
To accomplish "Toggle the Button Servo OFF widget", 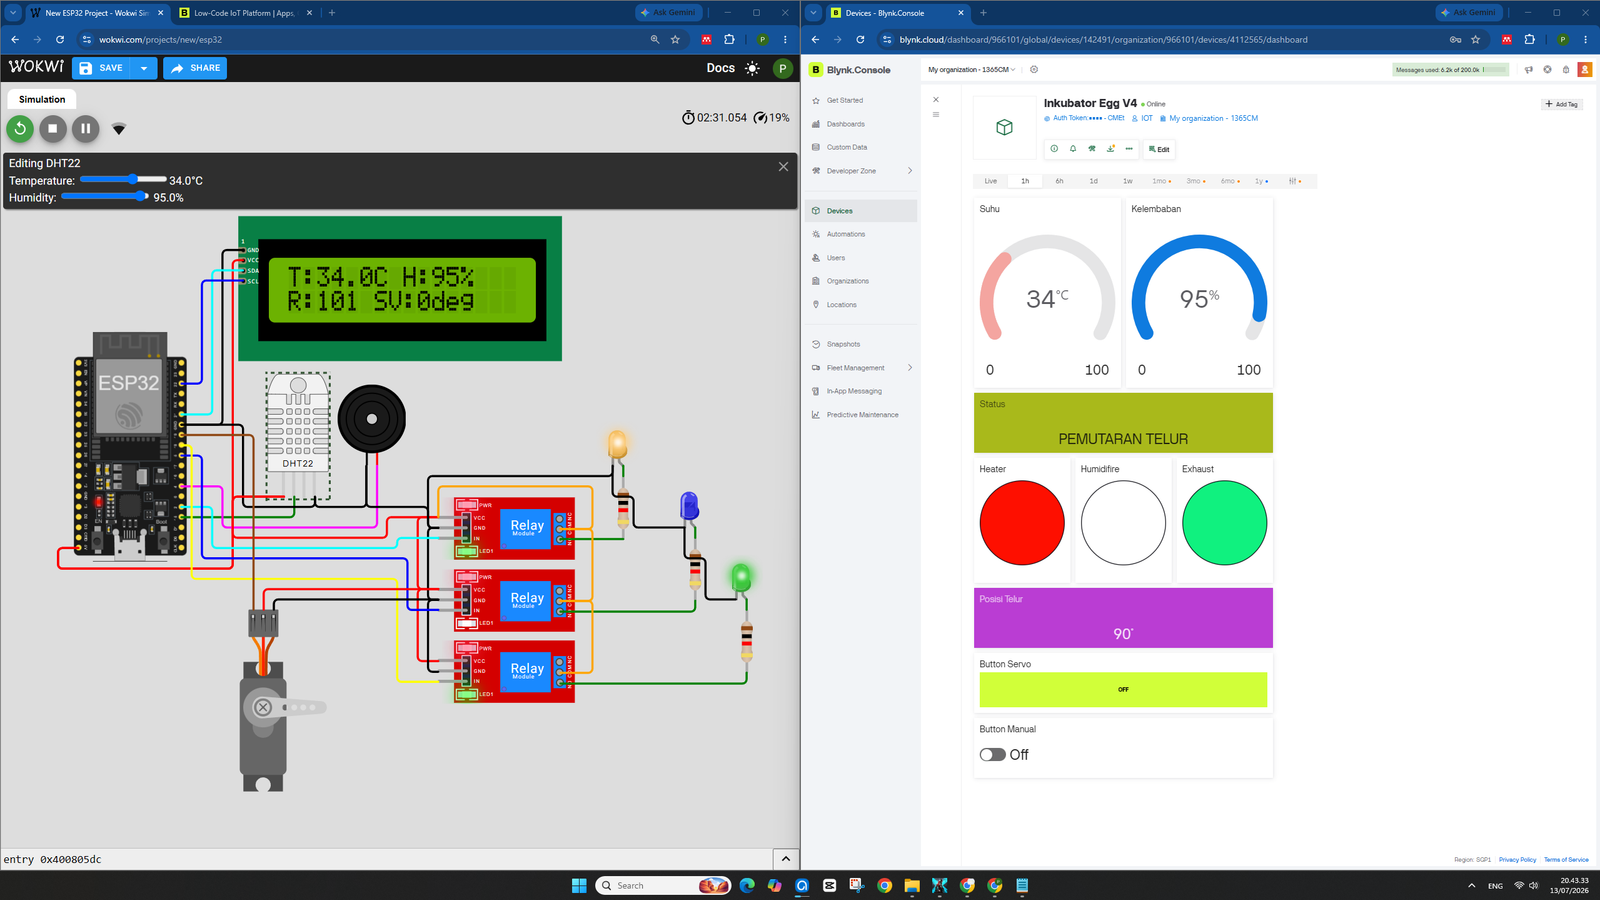I will coord(1123,689).
